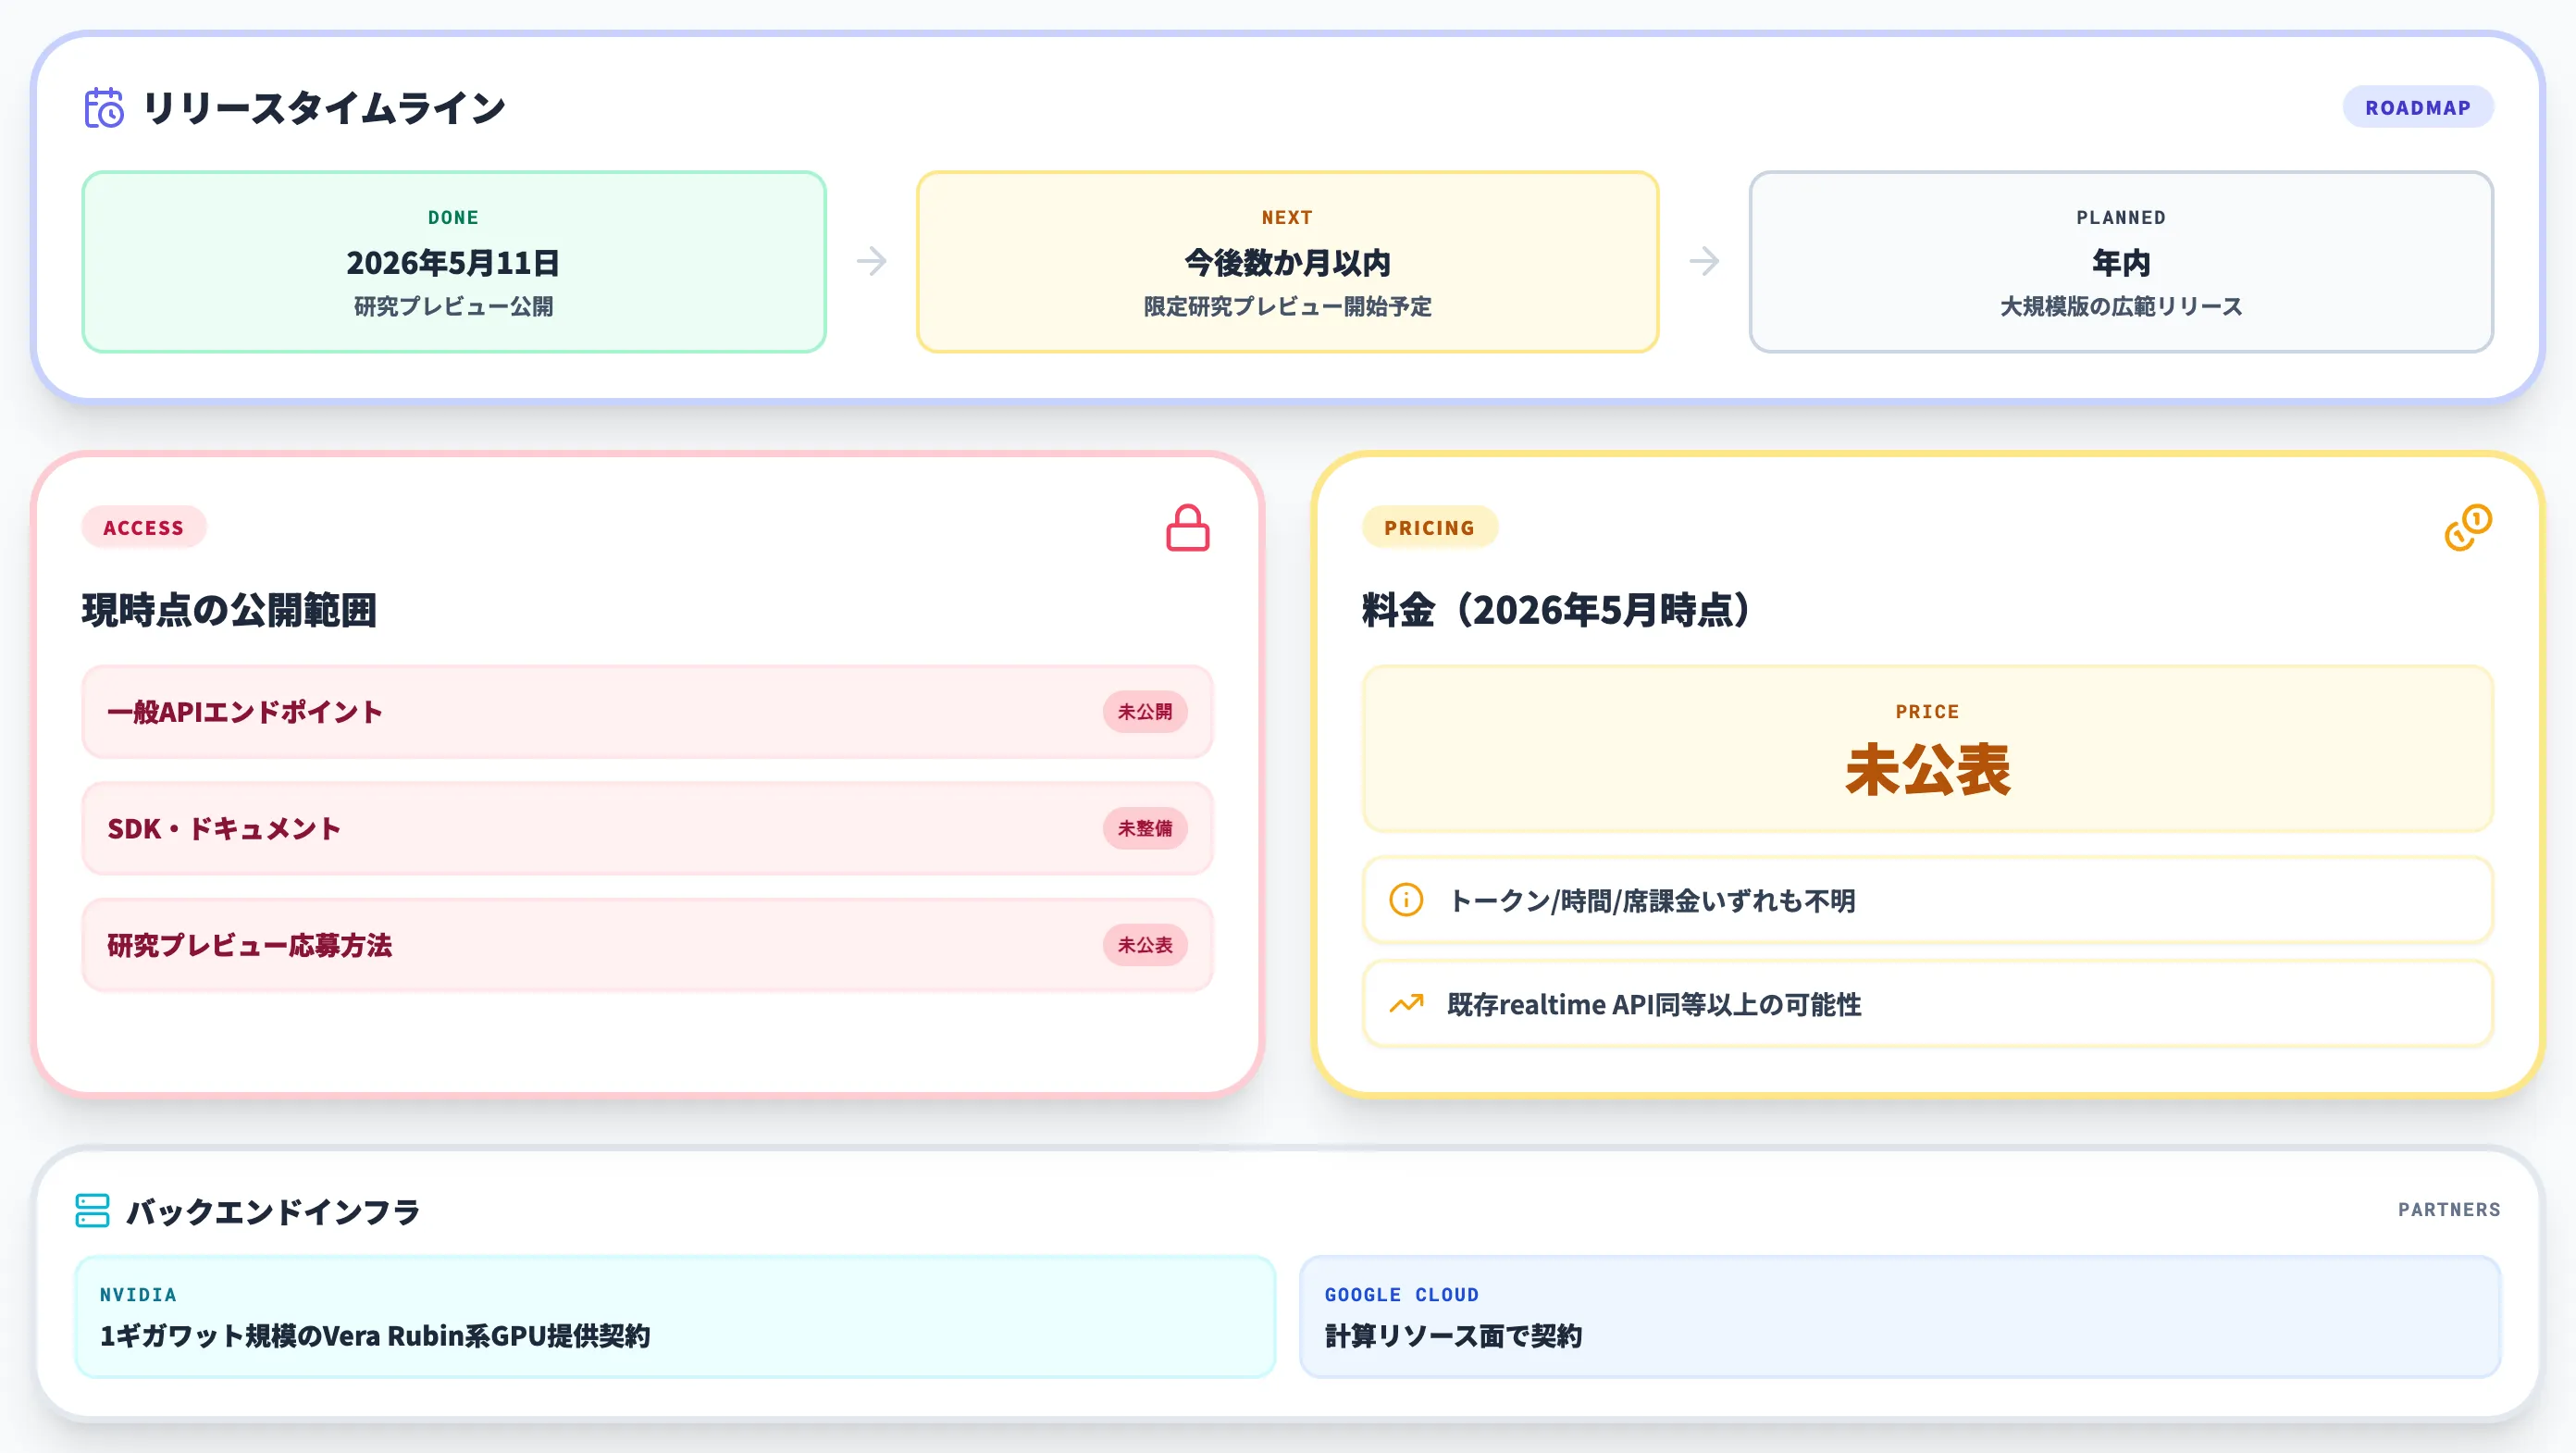Click the トークン/時間/席課金いずれも不明 note
The height and width of the screenshot is (1453, 2576).
(1927, 900)
